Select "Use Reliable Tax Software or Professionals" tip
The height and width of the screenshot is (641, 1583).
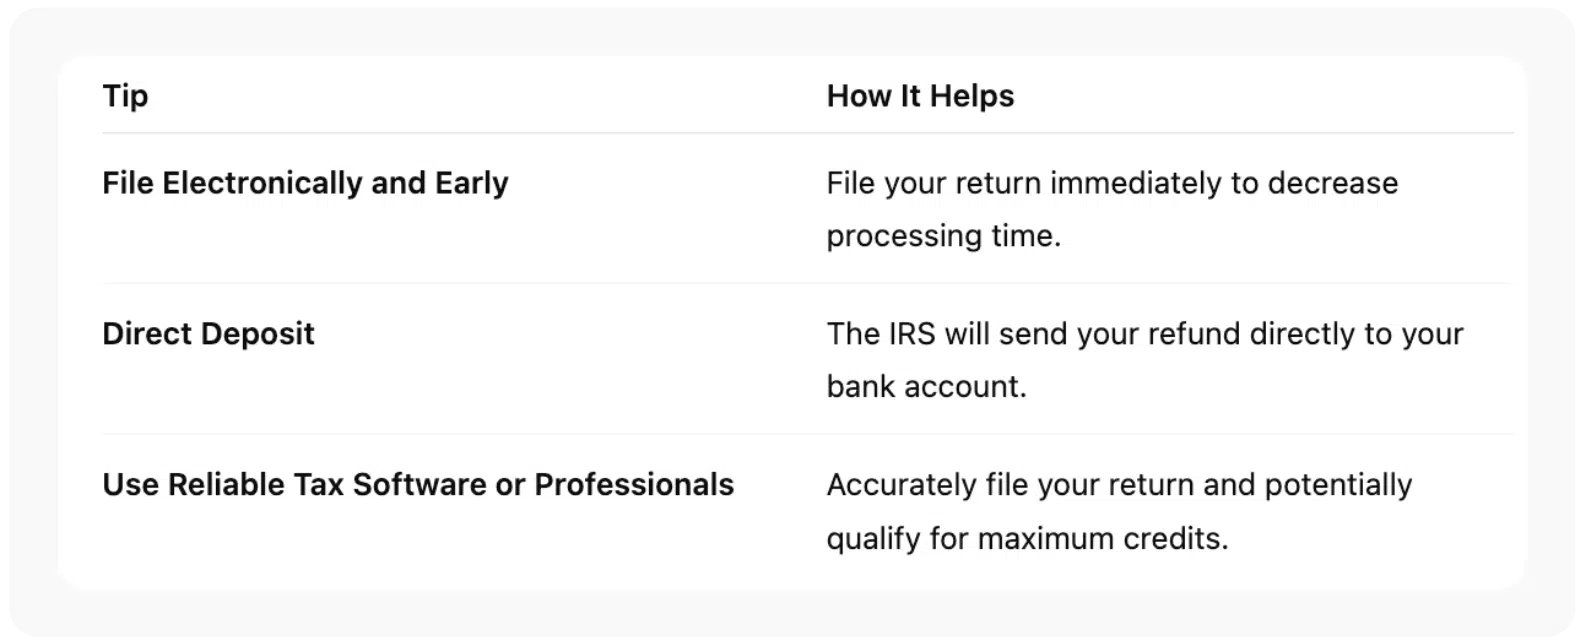pos(418,485)
